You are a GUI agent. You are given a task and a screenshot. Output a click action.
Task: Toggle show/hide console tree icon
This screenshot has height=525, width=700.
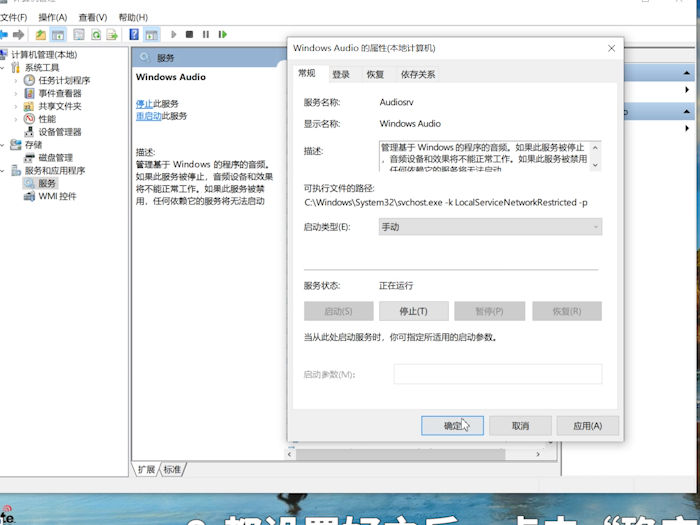coord(58,34)
